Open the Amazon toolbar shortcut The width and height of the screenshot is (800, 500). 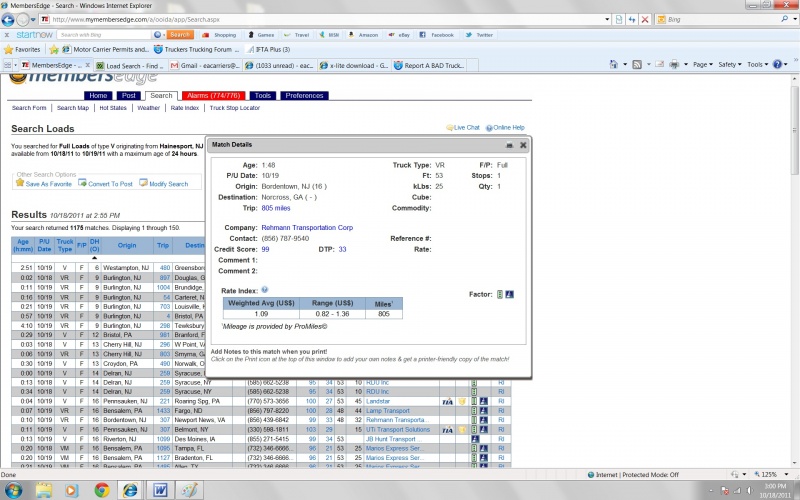pos(363,35)
